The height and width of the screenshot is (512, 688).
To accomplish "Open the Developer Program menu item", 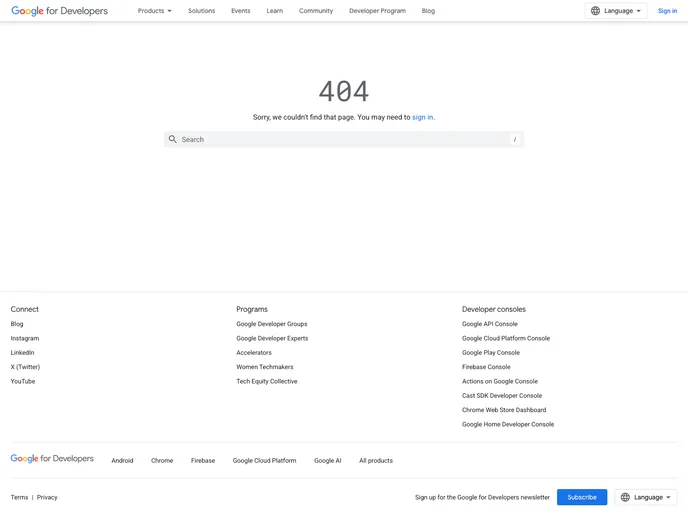I will 377,11.
